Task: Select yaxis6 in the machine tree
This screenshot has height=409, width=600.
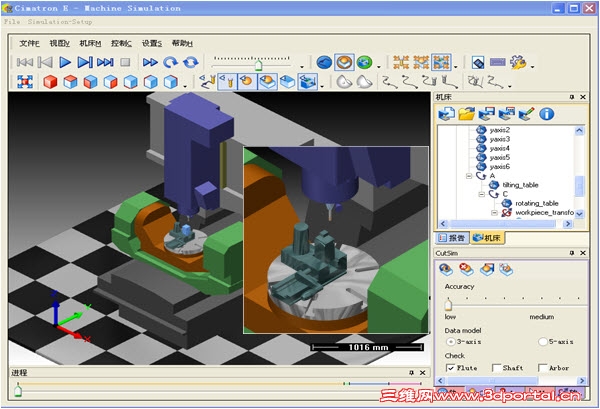Action: [x=500, y=166]
